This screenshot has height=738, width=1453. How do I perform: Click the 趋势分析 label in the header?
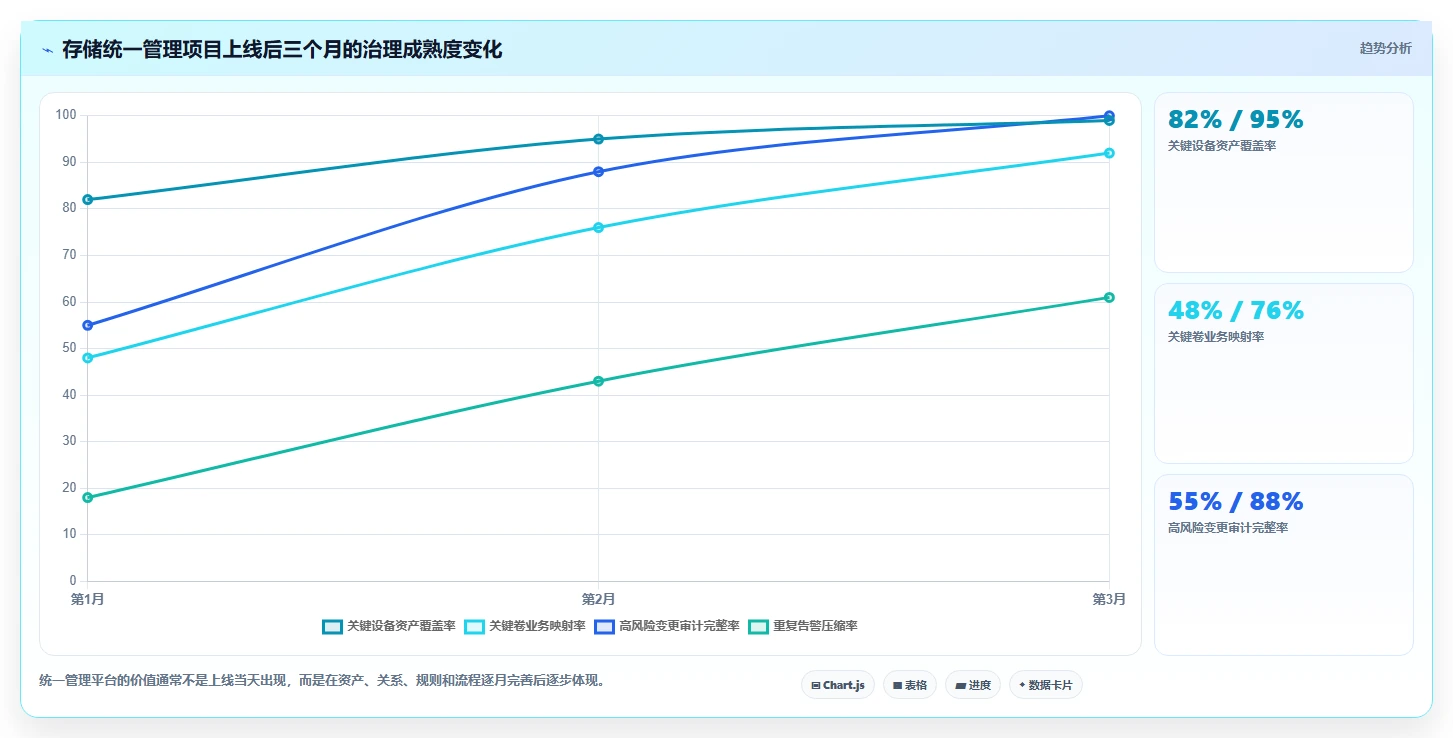[x=1385, y=48]
